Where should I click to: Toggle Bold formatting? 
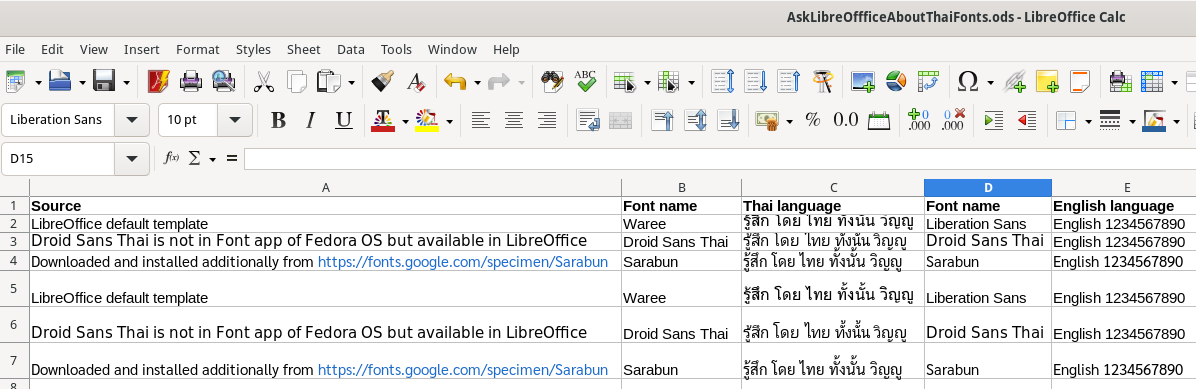278,120
